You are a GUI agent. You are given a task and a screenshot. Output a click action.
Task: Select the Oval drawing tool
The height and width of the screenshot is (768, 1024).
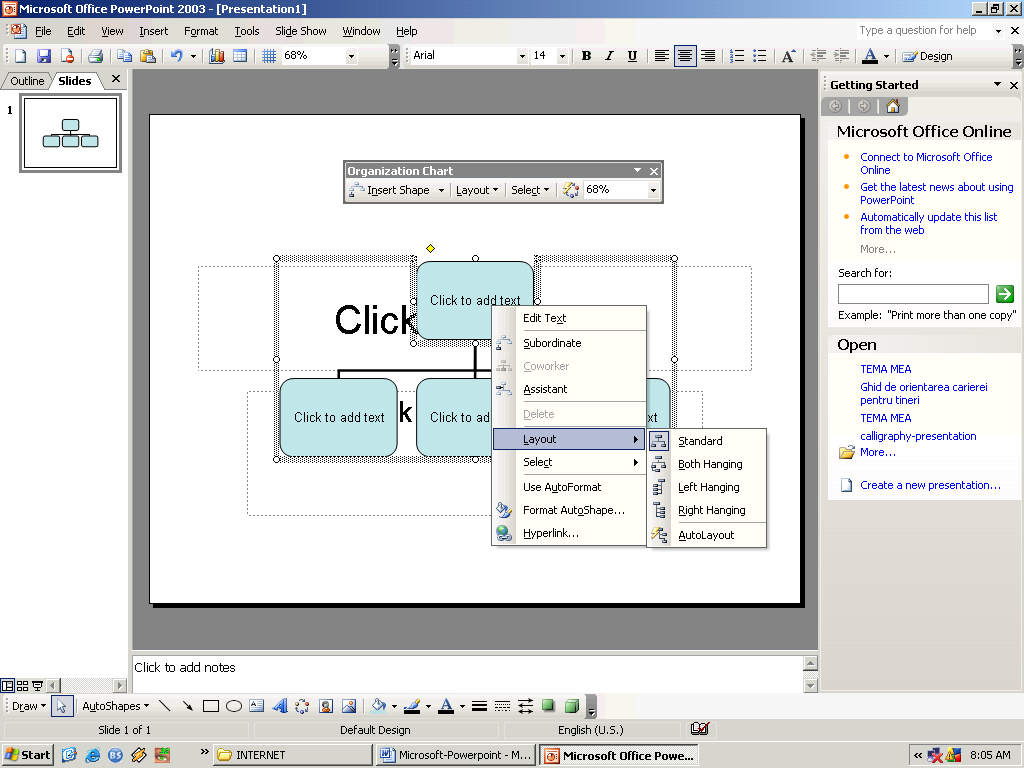(234, 706)
